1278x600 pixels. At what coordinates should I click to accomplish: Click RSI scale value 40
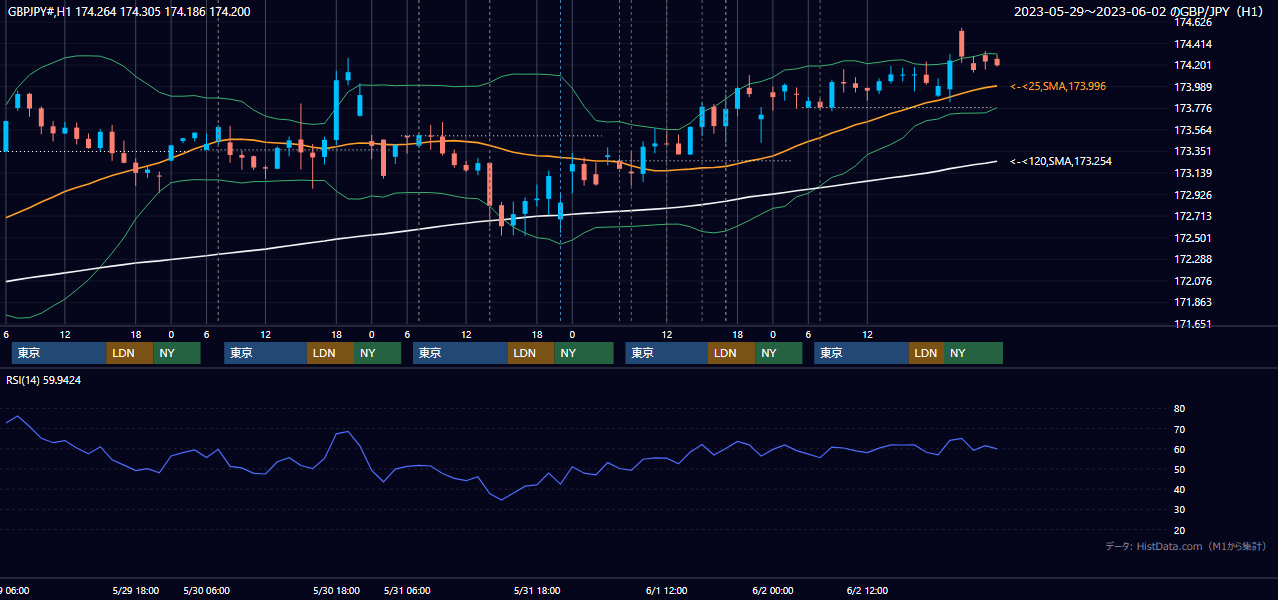tap(1179, 489)
